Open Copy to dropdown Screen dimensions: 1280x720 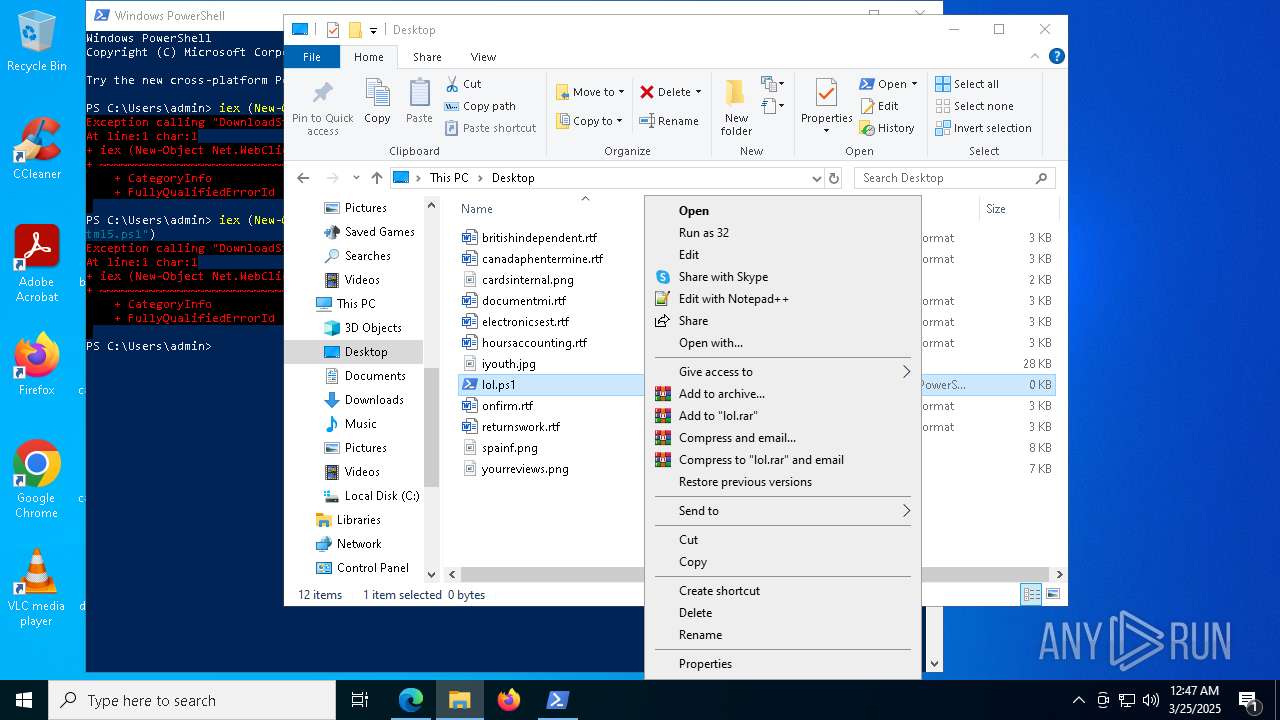[590, 121]
